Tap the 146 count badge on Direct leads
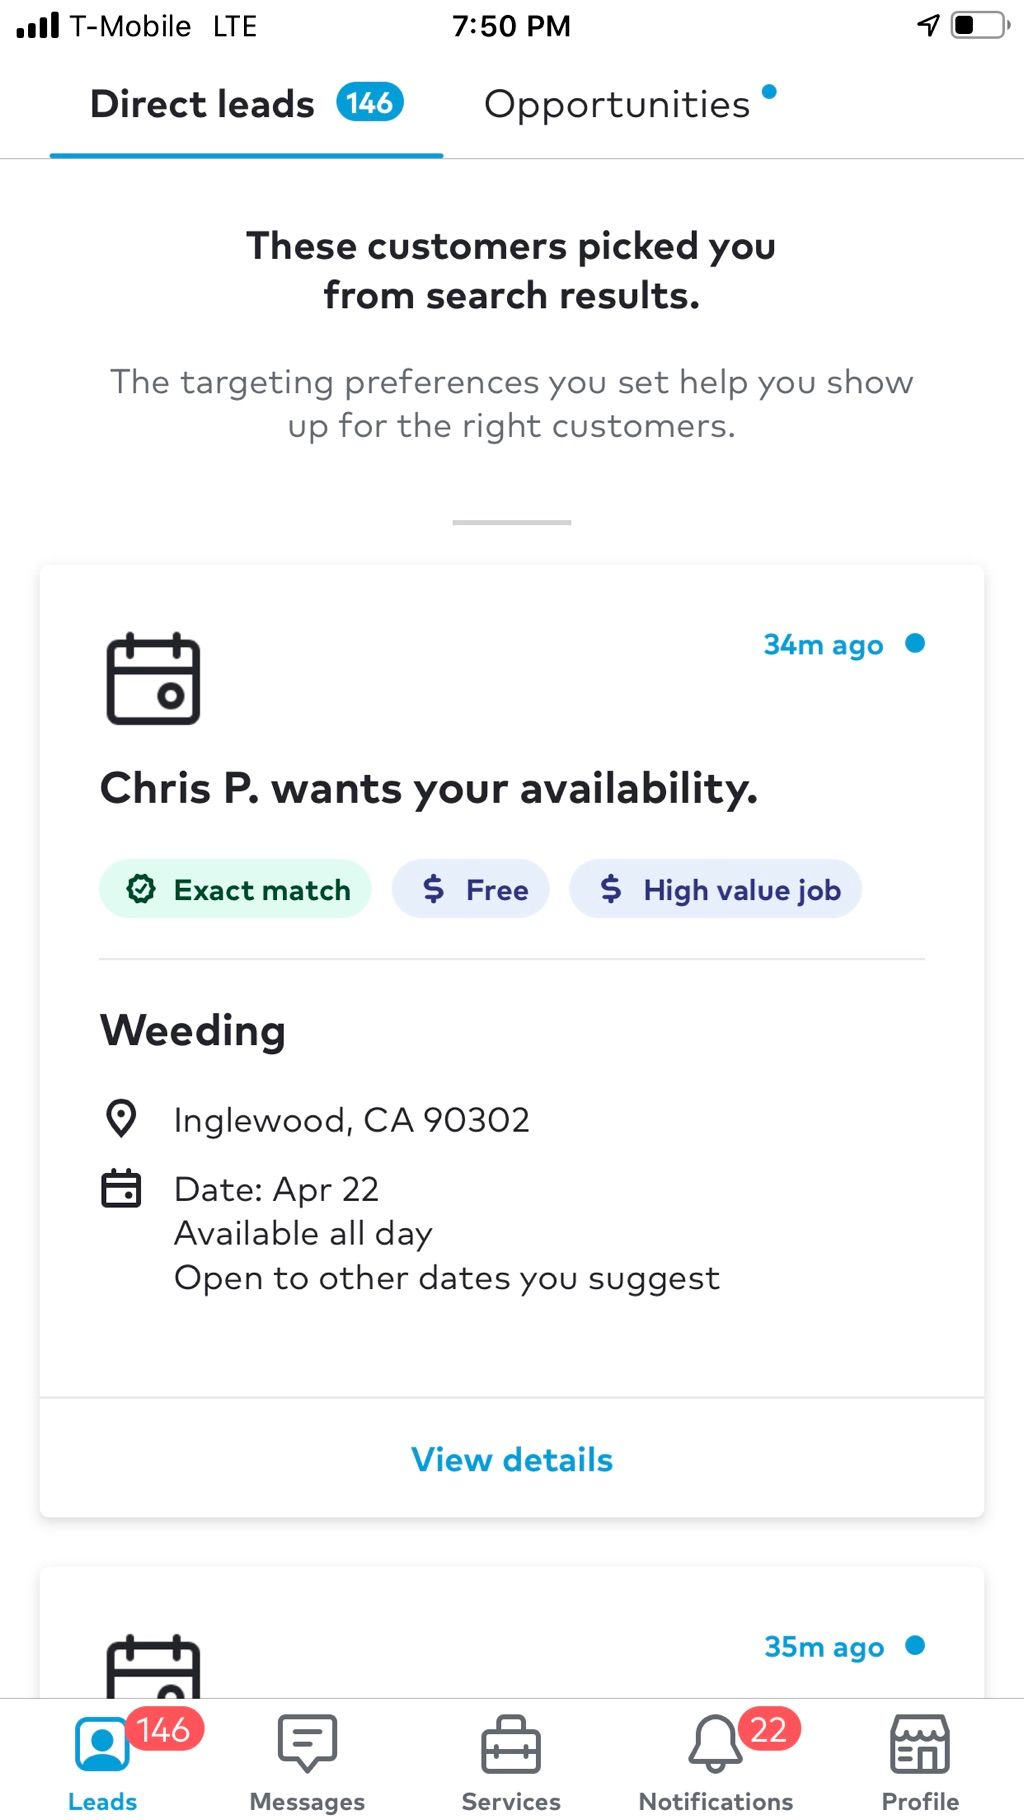 pyautogui.click(x=370, y=102)
